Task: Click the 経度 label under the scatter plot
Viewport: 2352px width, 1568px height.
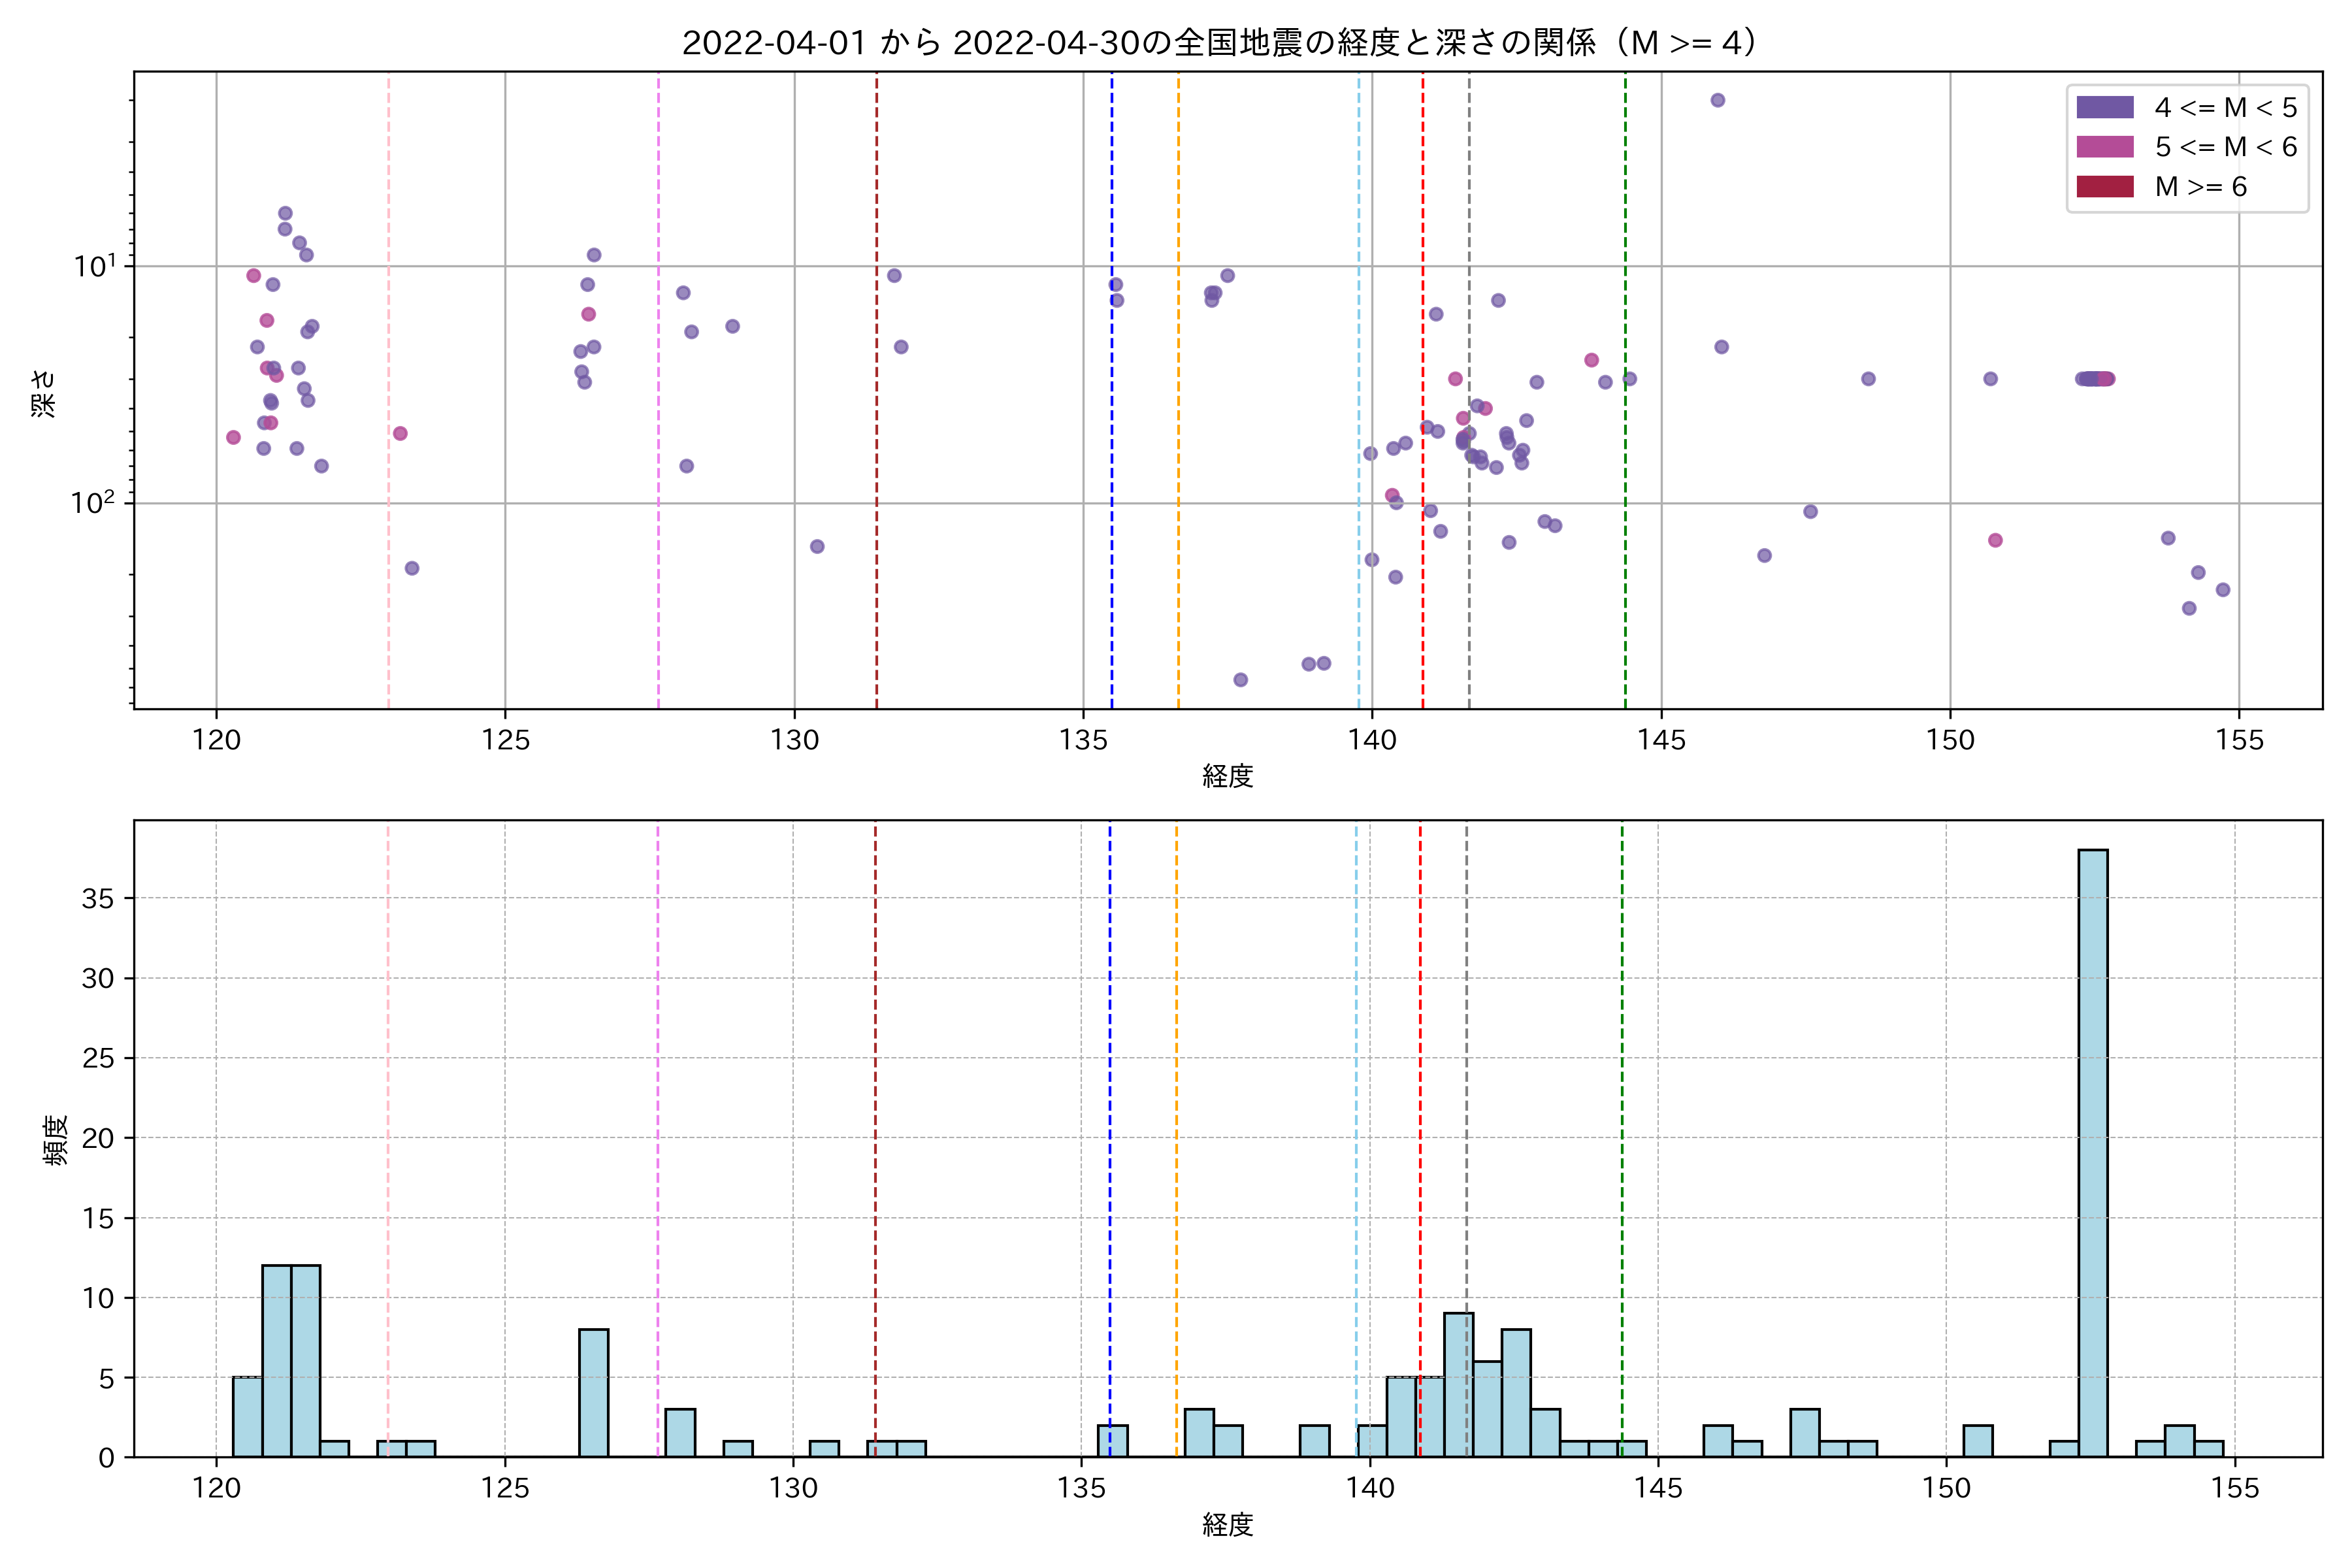Action: click(x=1227, y=776)
